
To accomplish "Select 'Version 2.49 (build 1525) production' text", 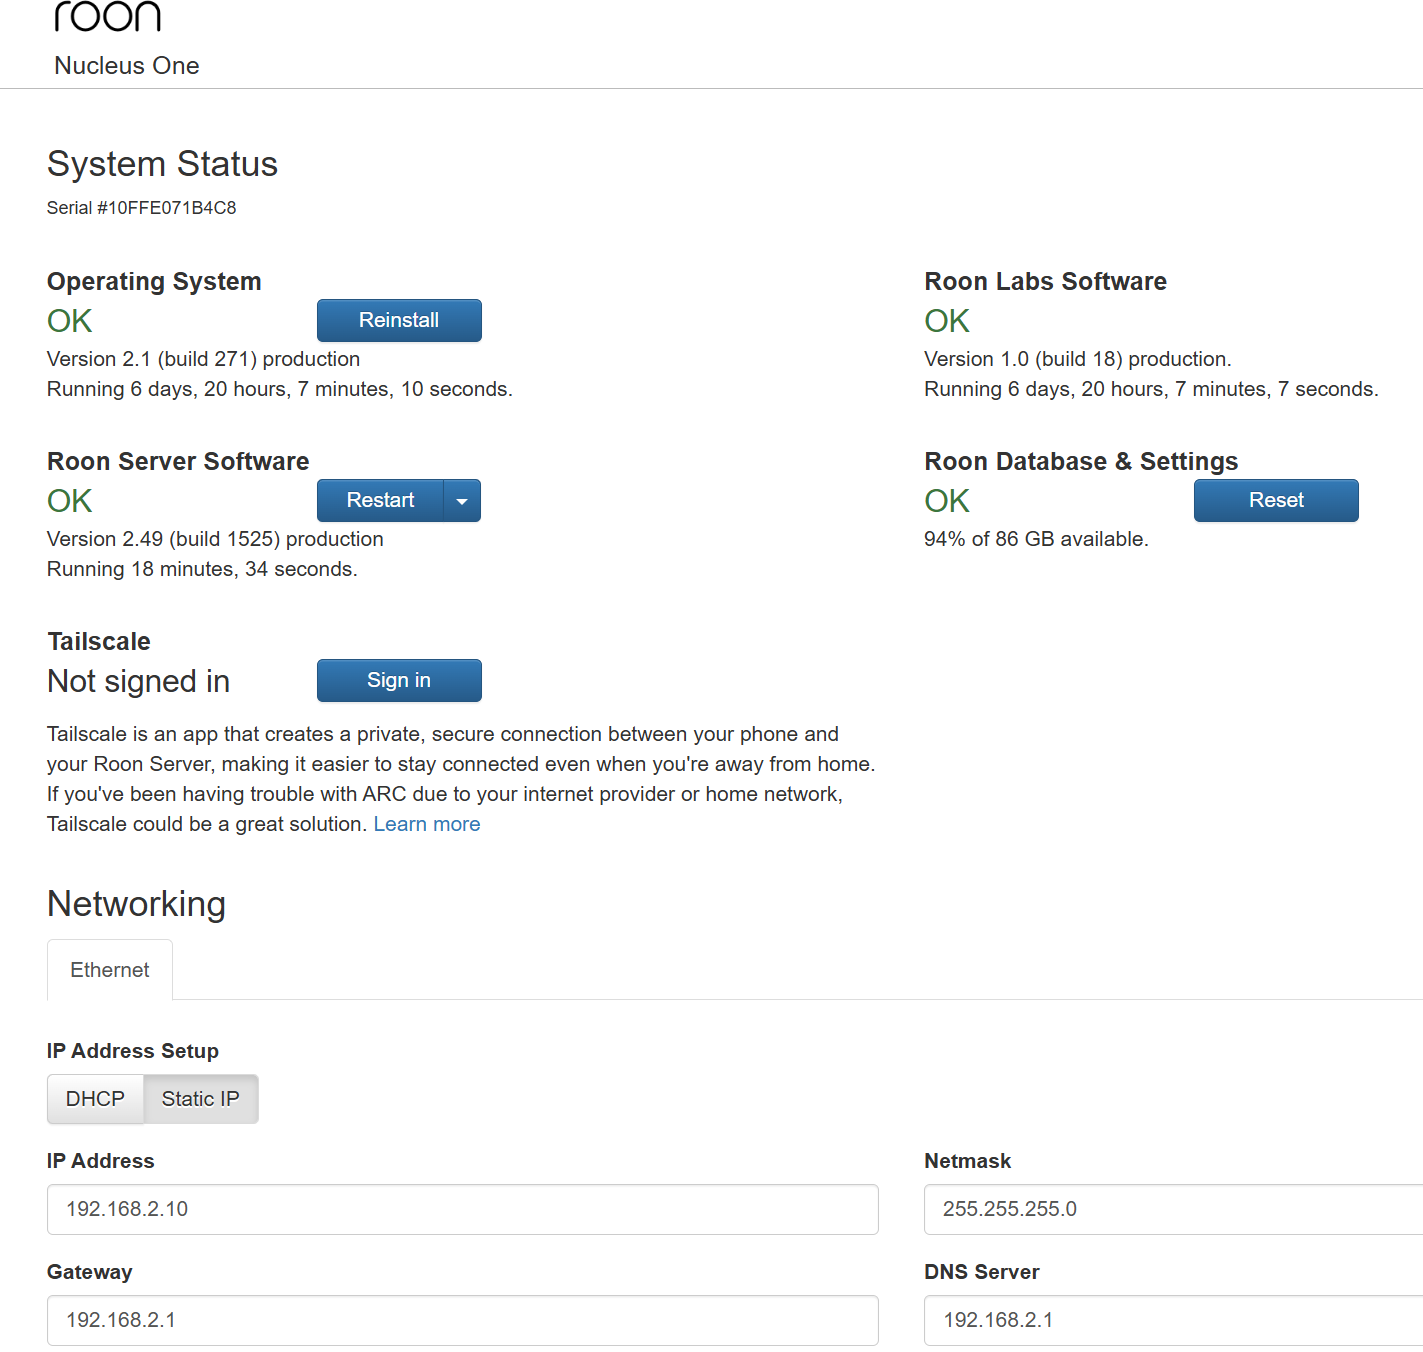I will click(x=215, y=539).
